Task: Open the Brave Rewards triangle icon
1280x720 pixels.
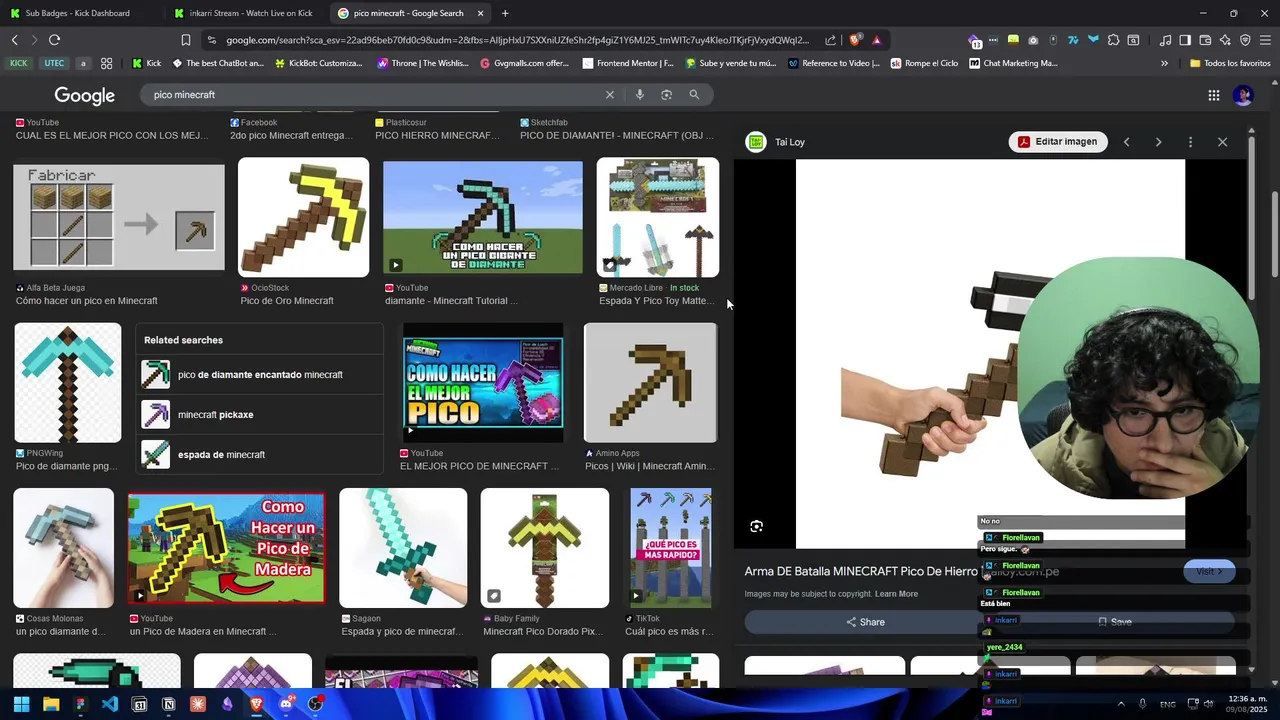Action: (x=876, y=40)
